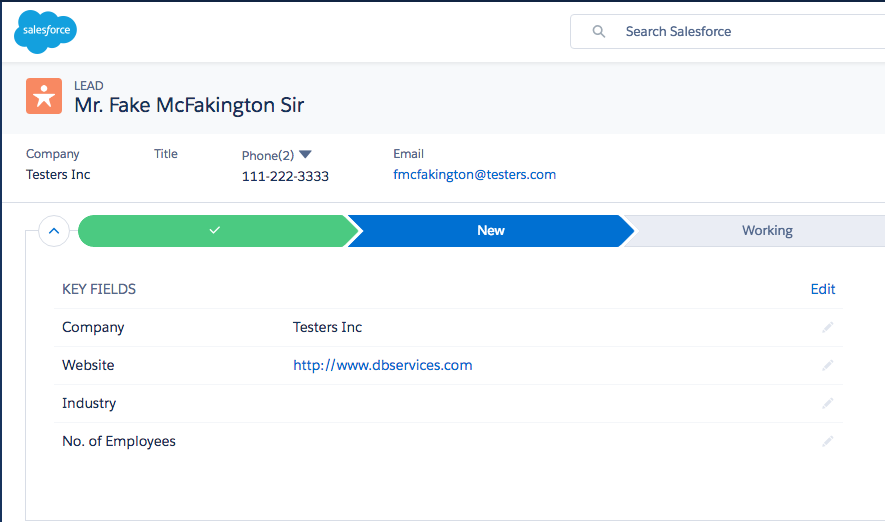
Task: Collapse the path key fields panel
Action: click(x=54, y=231)
